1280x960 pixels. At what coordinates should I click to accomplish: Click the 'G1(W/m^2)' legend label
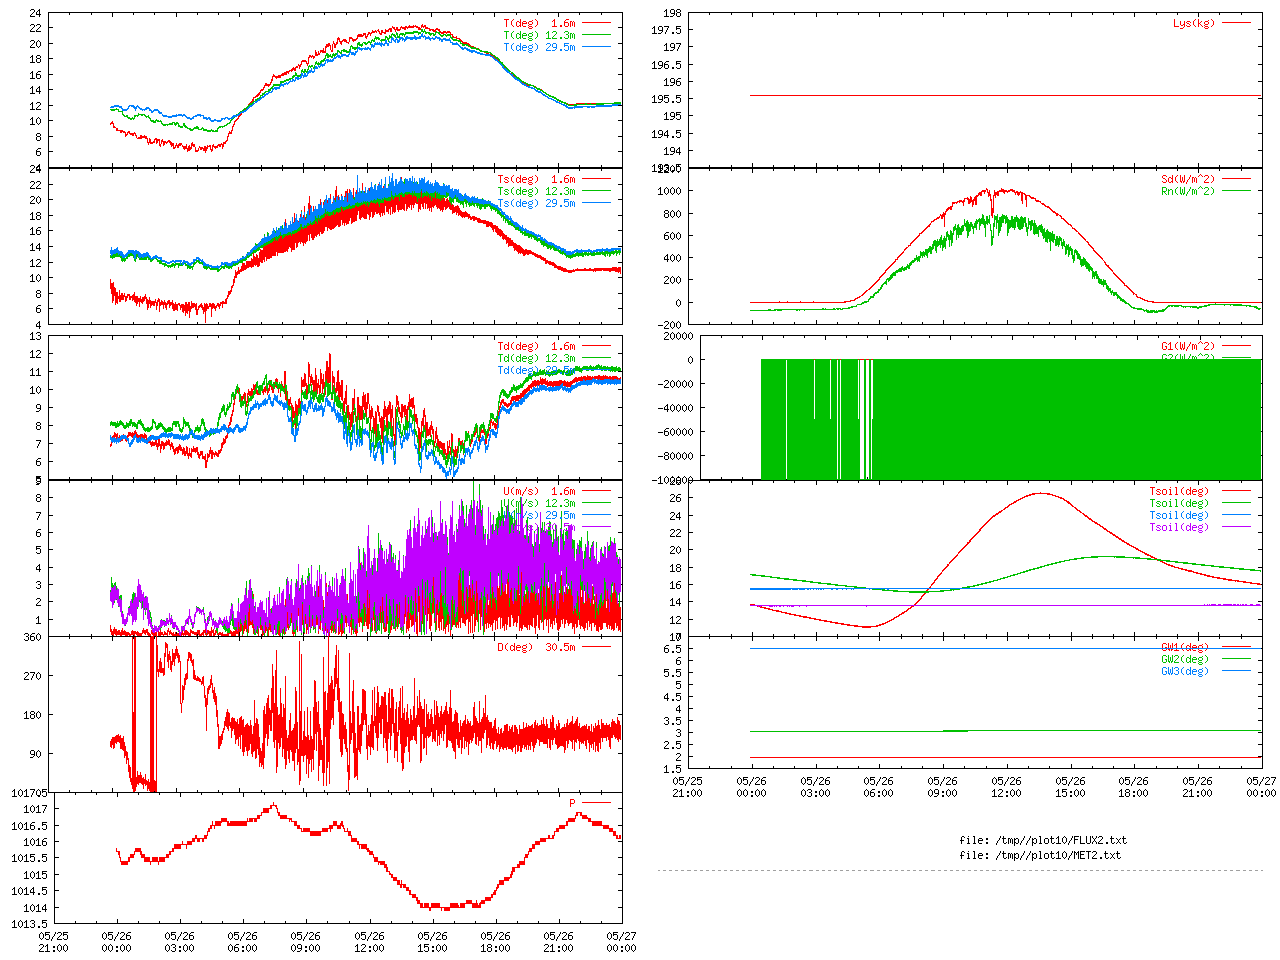[1188, 346]
